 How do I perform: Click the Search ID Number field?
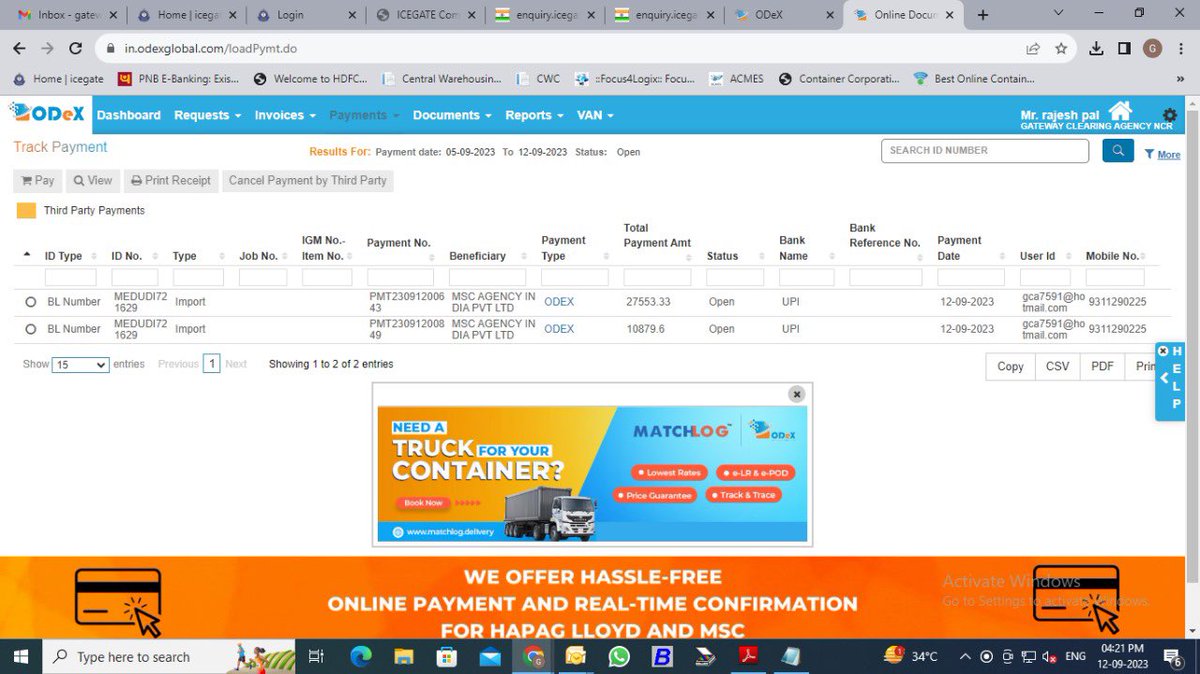(985, 151)
